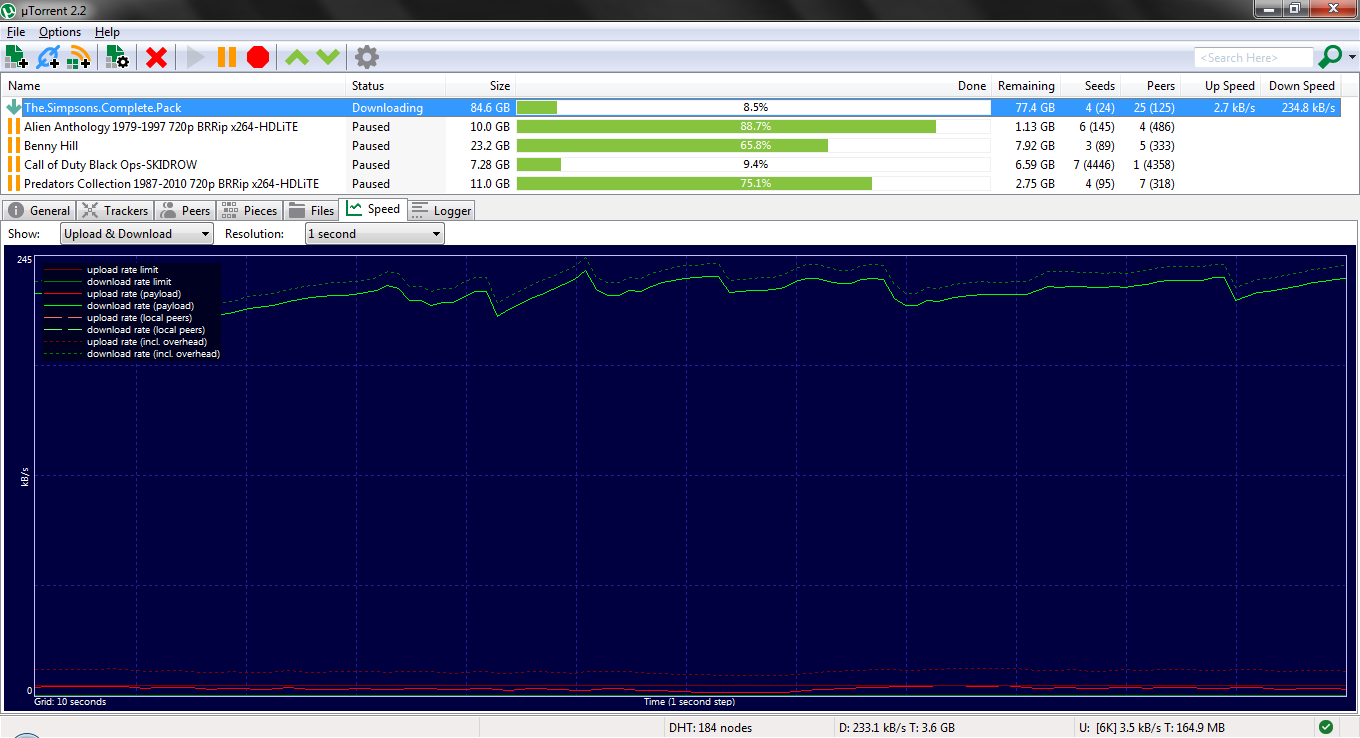Click the 65.8% progress bar for Benny Hill
The width and height of the screenshot is (1360, 738).
coord(753,146)
